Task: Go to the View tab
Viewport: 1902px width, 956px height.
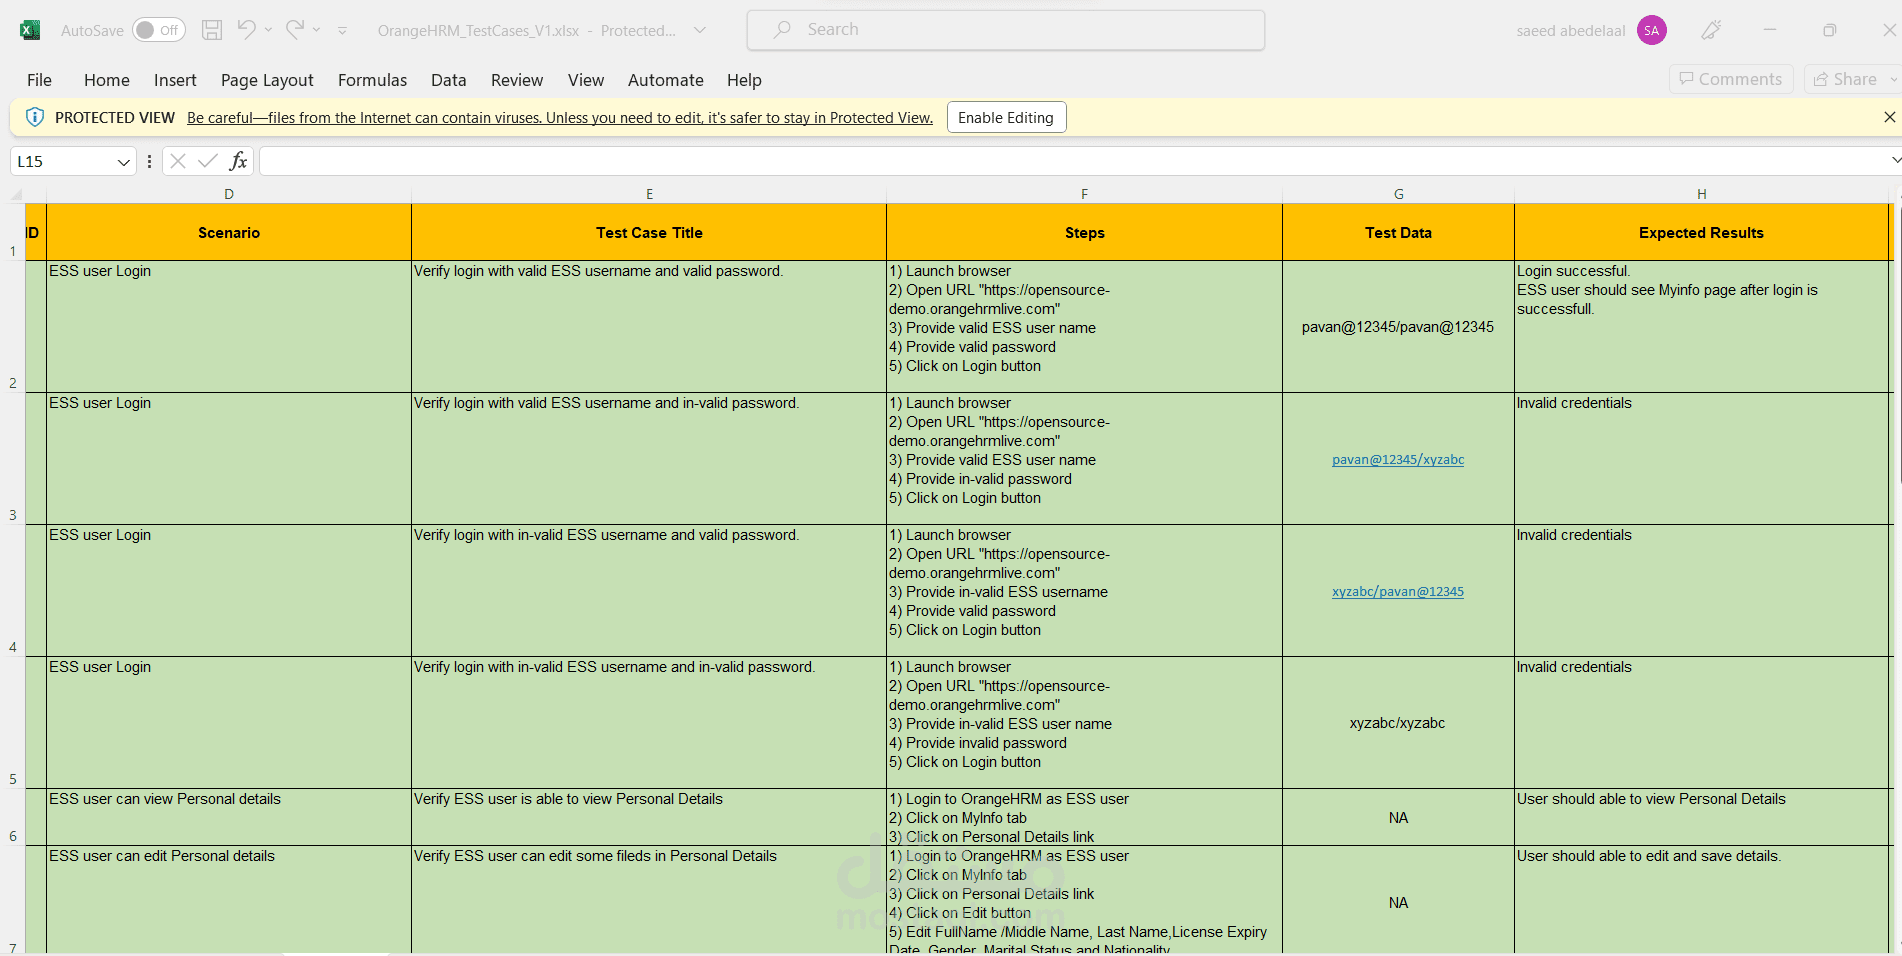Action: tap(586, 80)
